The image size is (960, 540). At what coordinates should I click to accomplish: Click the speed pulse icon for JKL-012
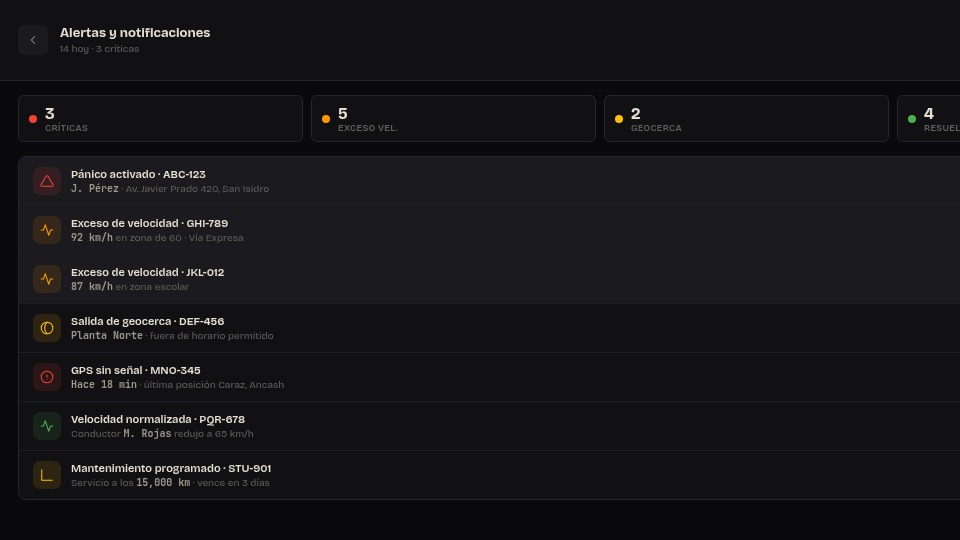(x=47, y=279)
